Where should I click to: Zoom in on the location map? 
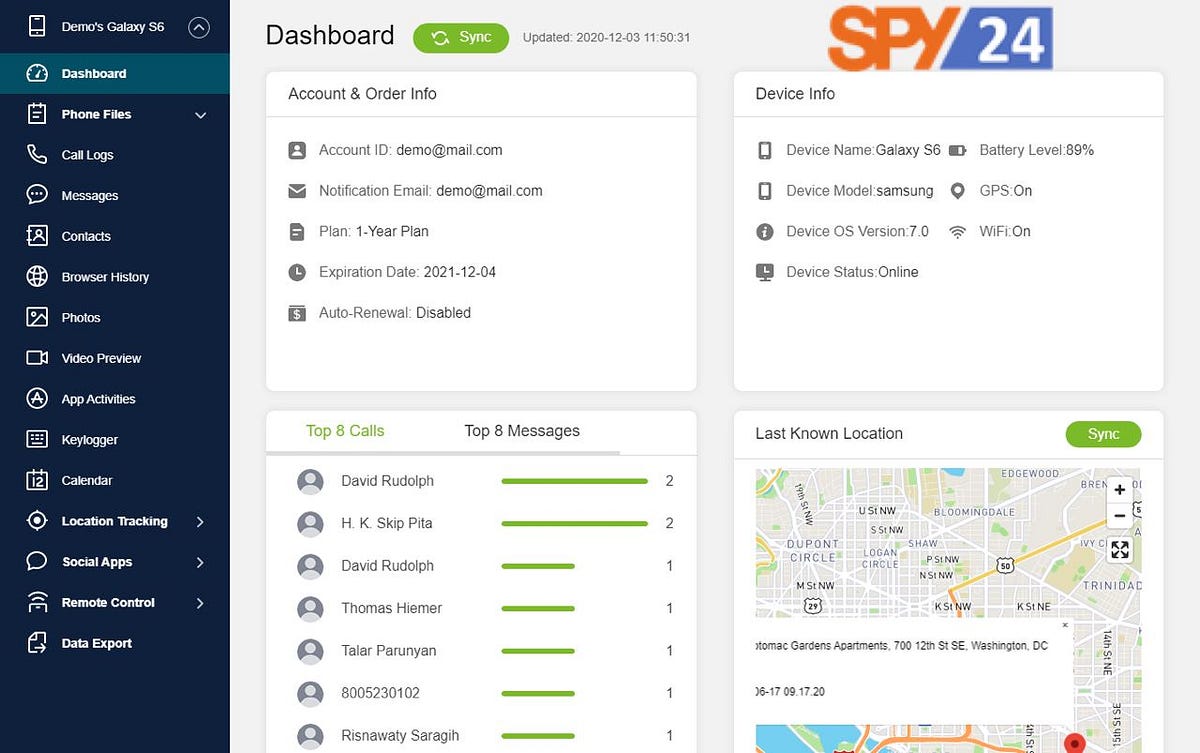click(x=1119, y=490)
